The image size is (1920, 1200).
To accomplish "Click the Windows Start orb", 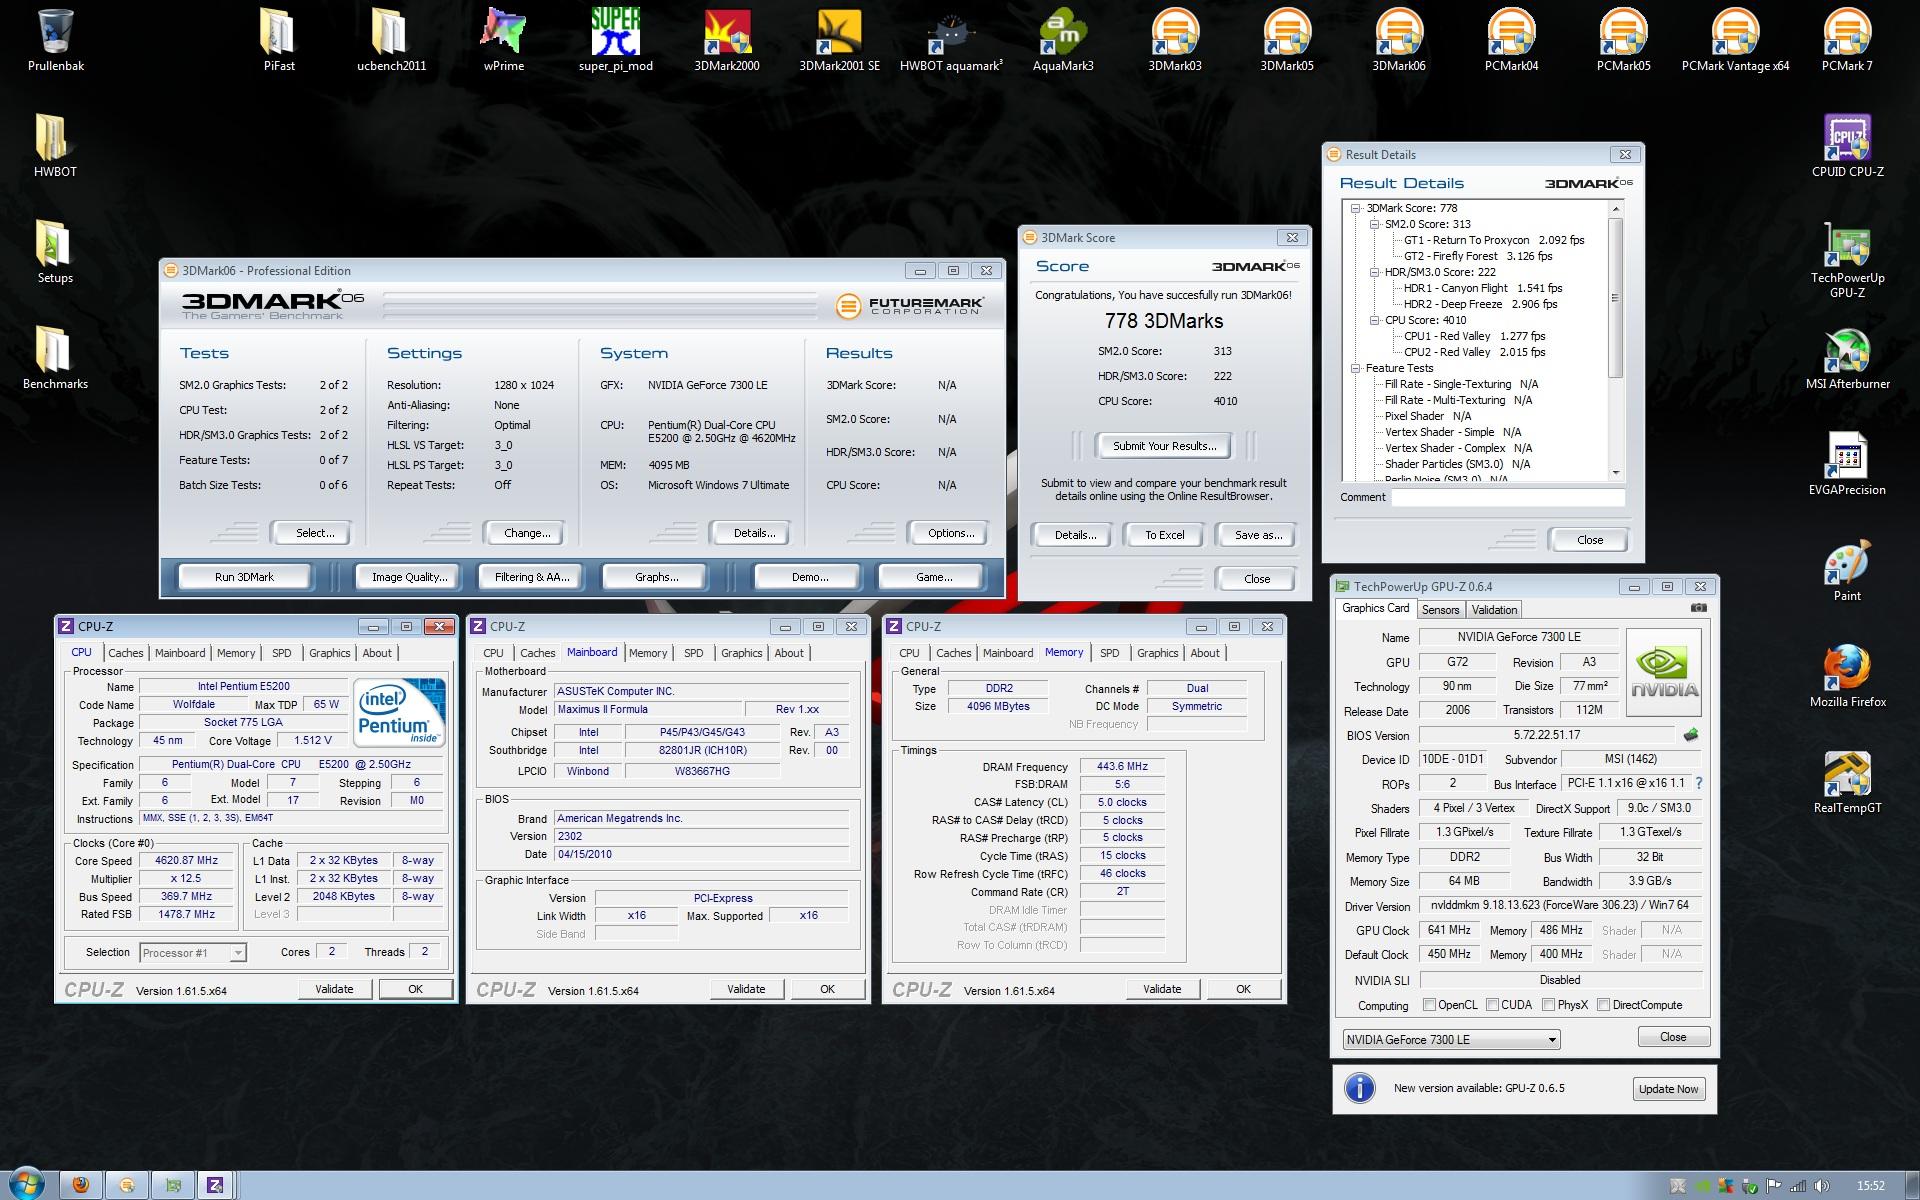I will (x=26, y=1184).
